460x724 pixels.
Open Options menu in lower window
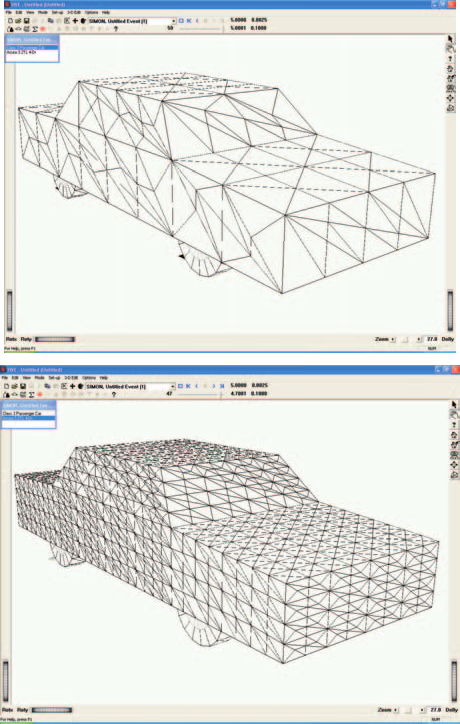pos(89,378)
